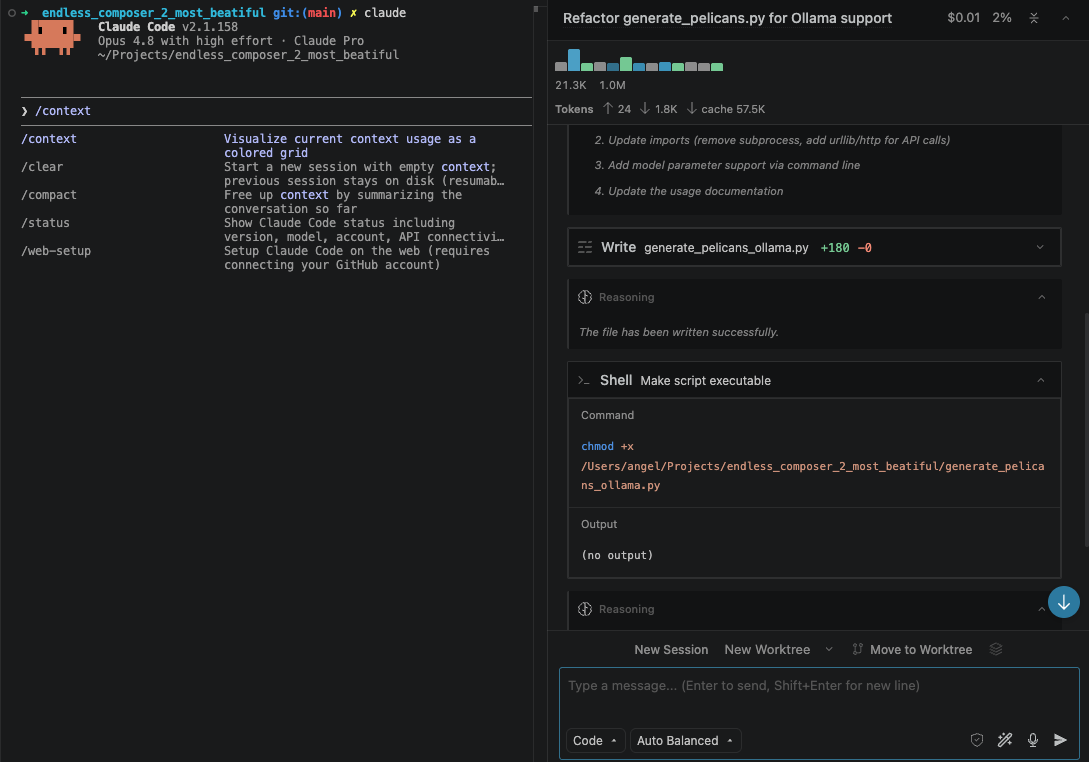Click the microphone voice input icon

1033,740
